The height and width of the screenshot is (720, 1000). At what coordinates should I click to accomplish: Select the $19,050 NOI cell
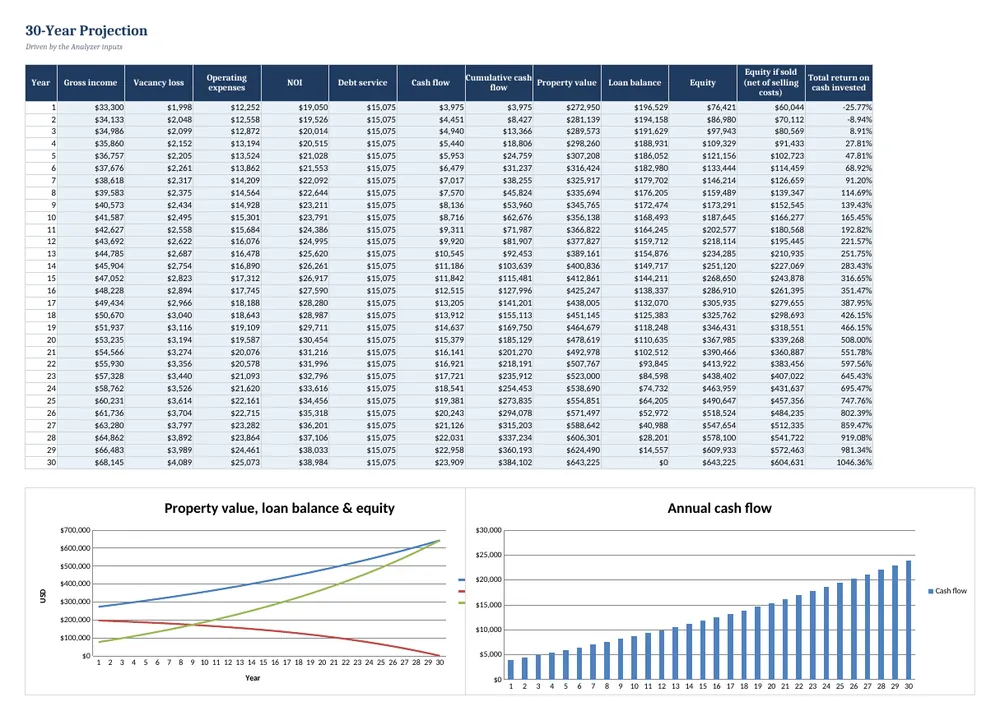point(295,107)
